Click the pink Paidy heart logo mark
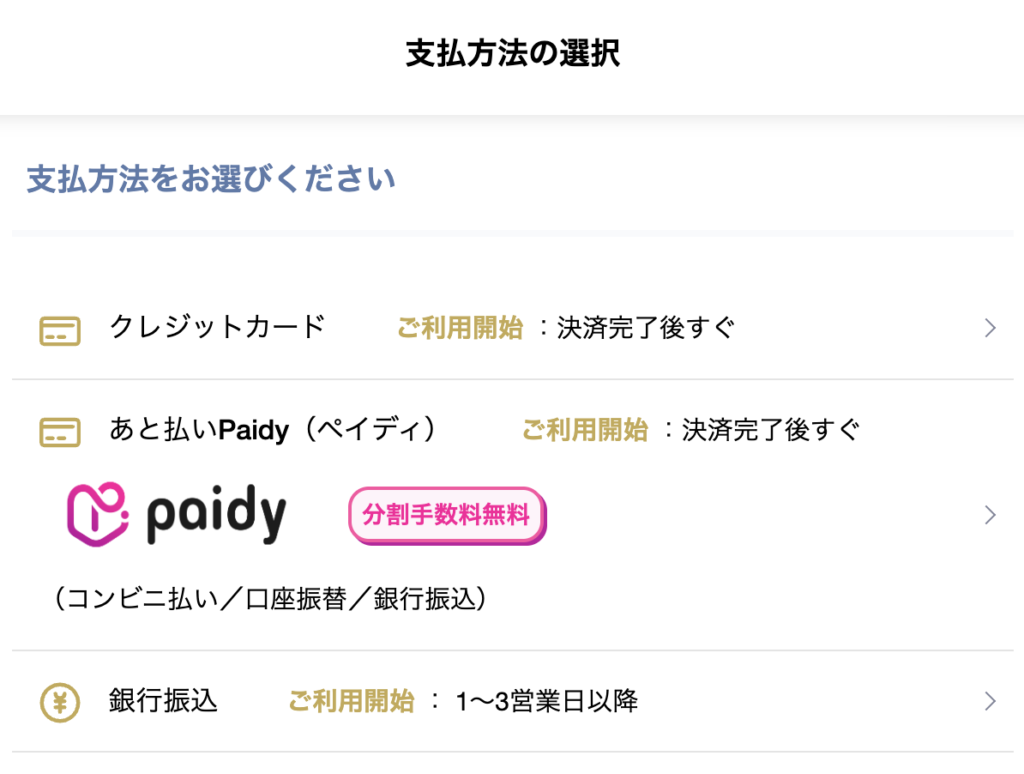The width and height of the screenshot is (1024, 774). pos(97,513)
